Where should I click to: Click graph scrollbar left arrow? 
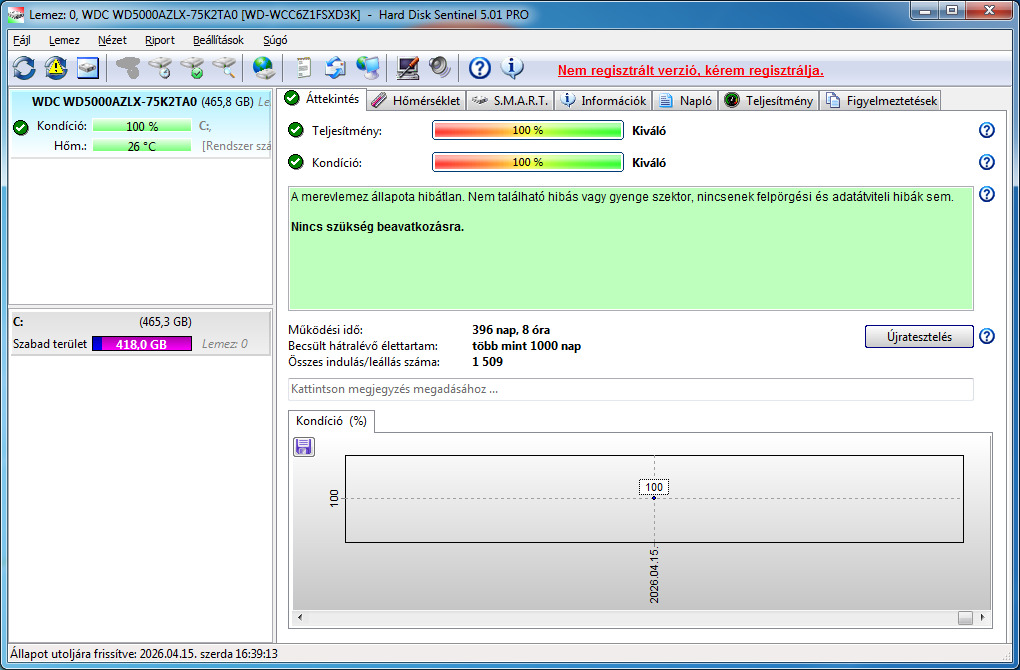pyautogui.click(x=300, y=617)
